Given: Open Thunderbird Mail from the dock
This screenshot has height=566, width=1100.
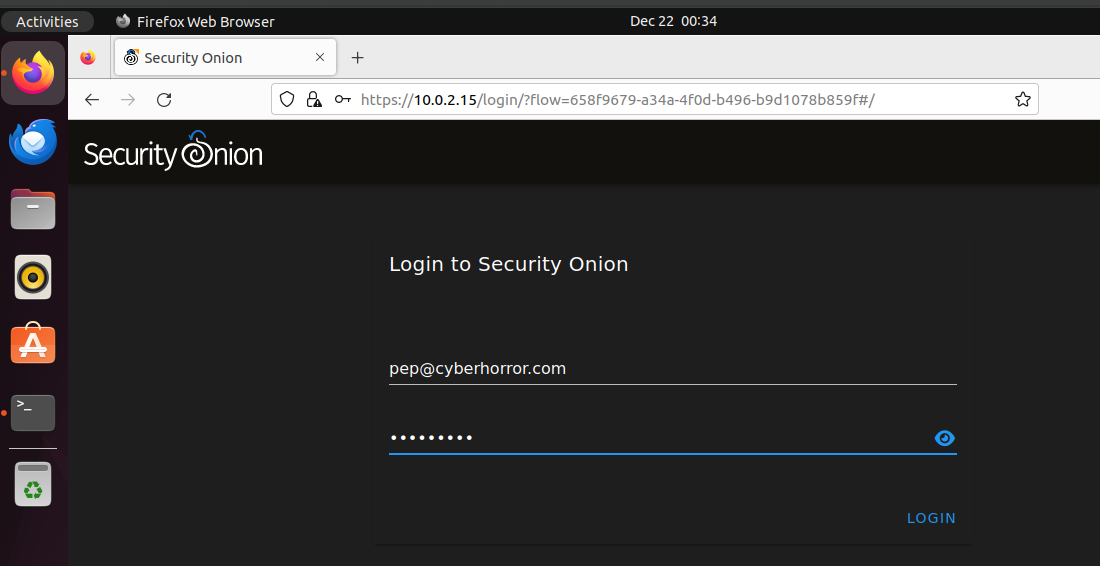Looking at the screenshot, I should (x=33, y=141).
